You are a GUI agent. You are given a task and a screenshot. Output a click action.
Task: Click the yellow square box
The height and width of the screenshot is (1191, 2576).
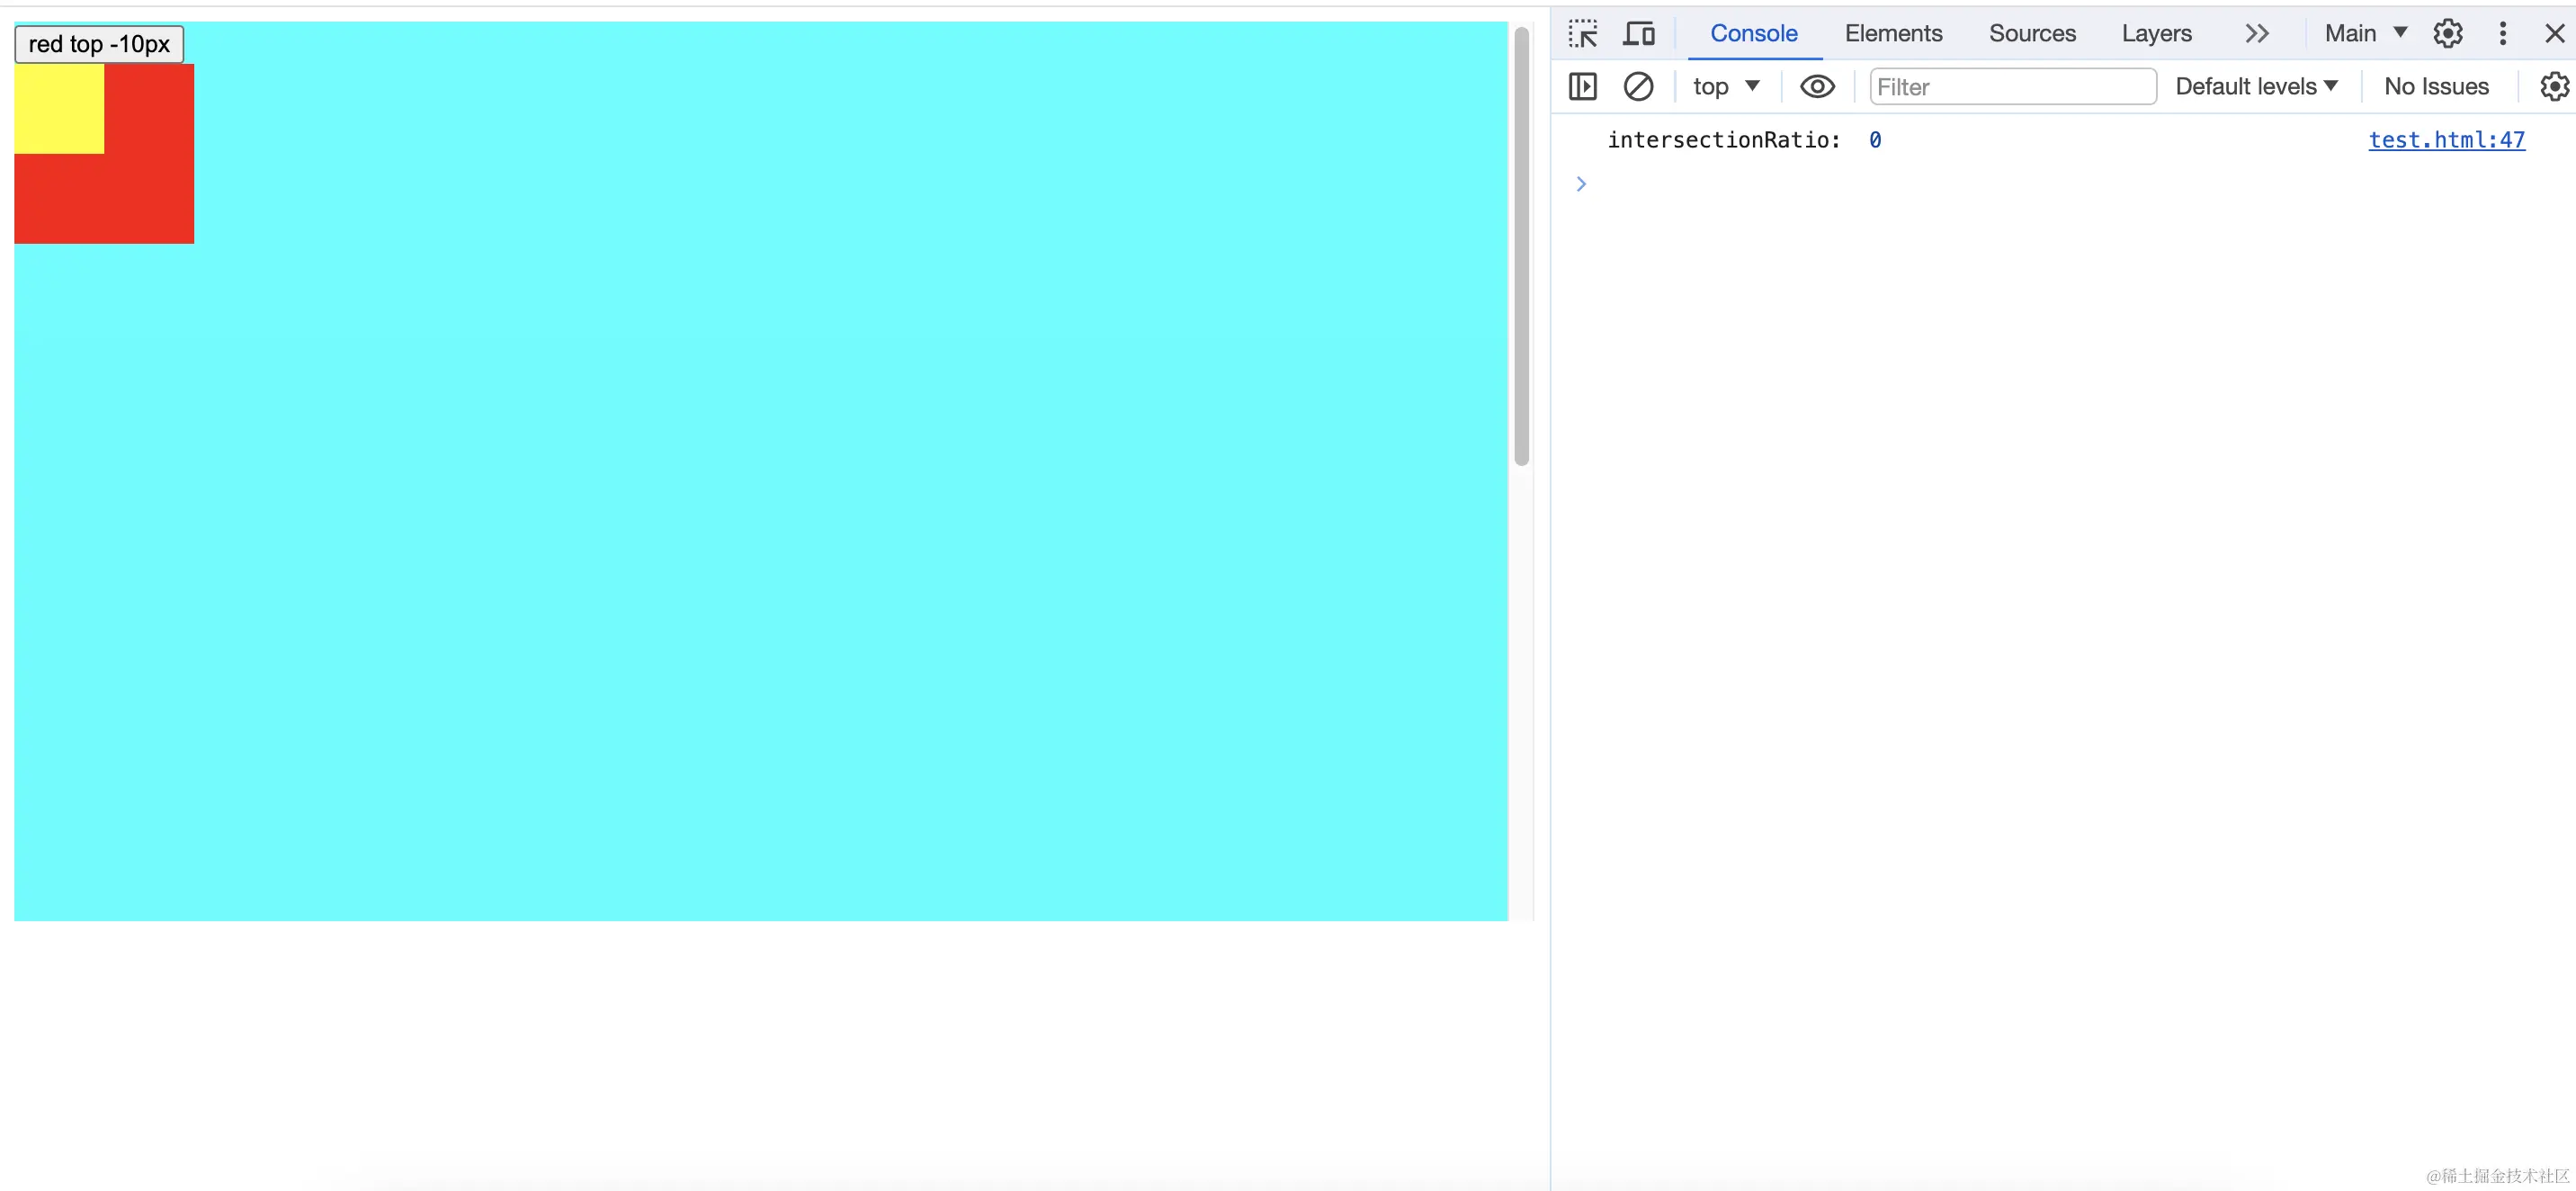coord(59,109)
